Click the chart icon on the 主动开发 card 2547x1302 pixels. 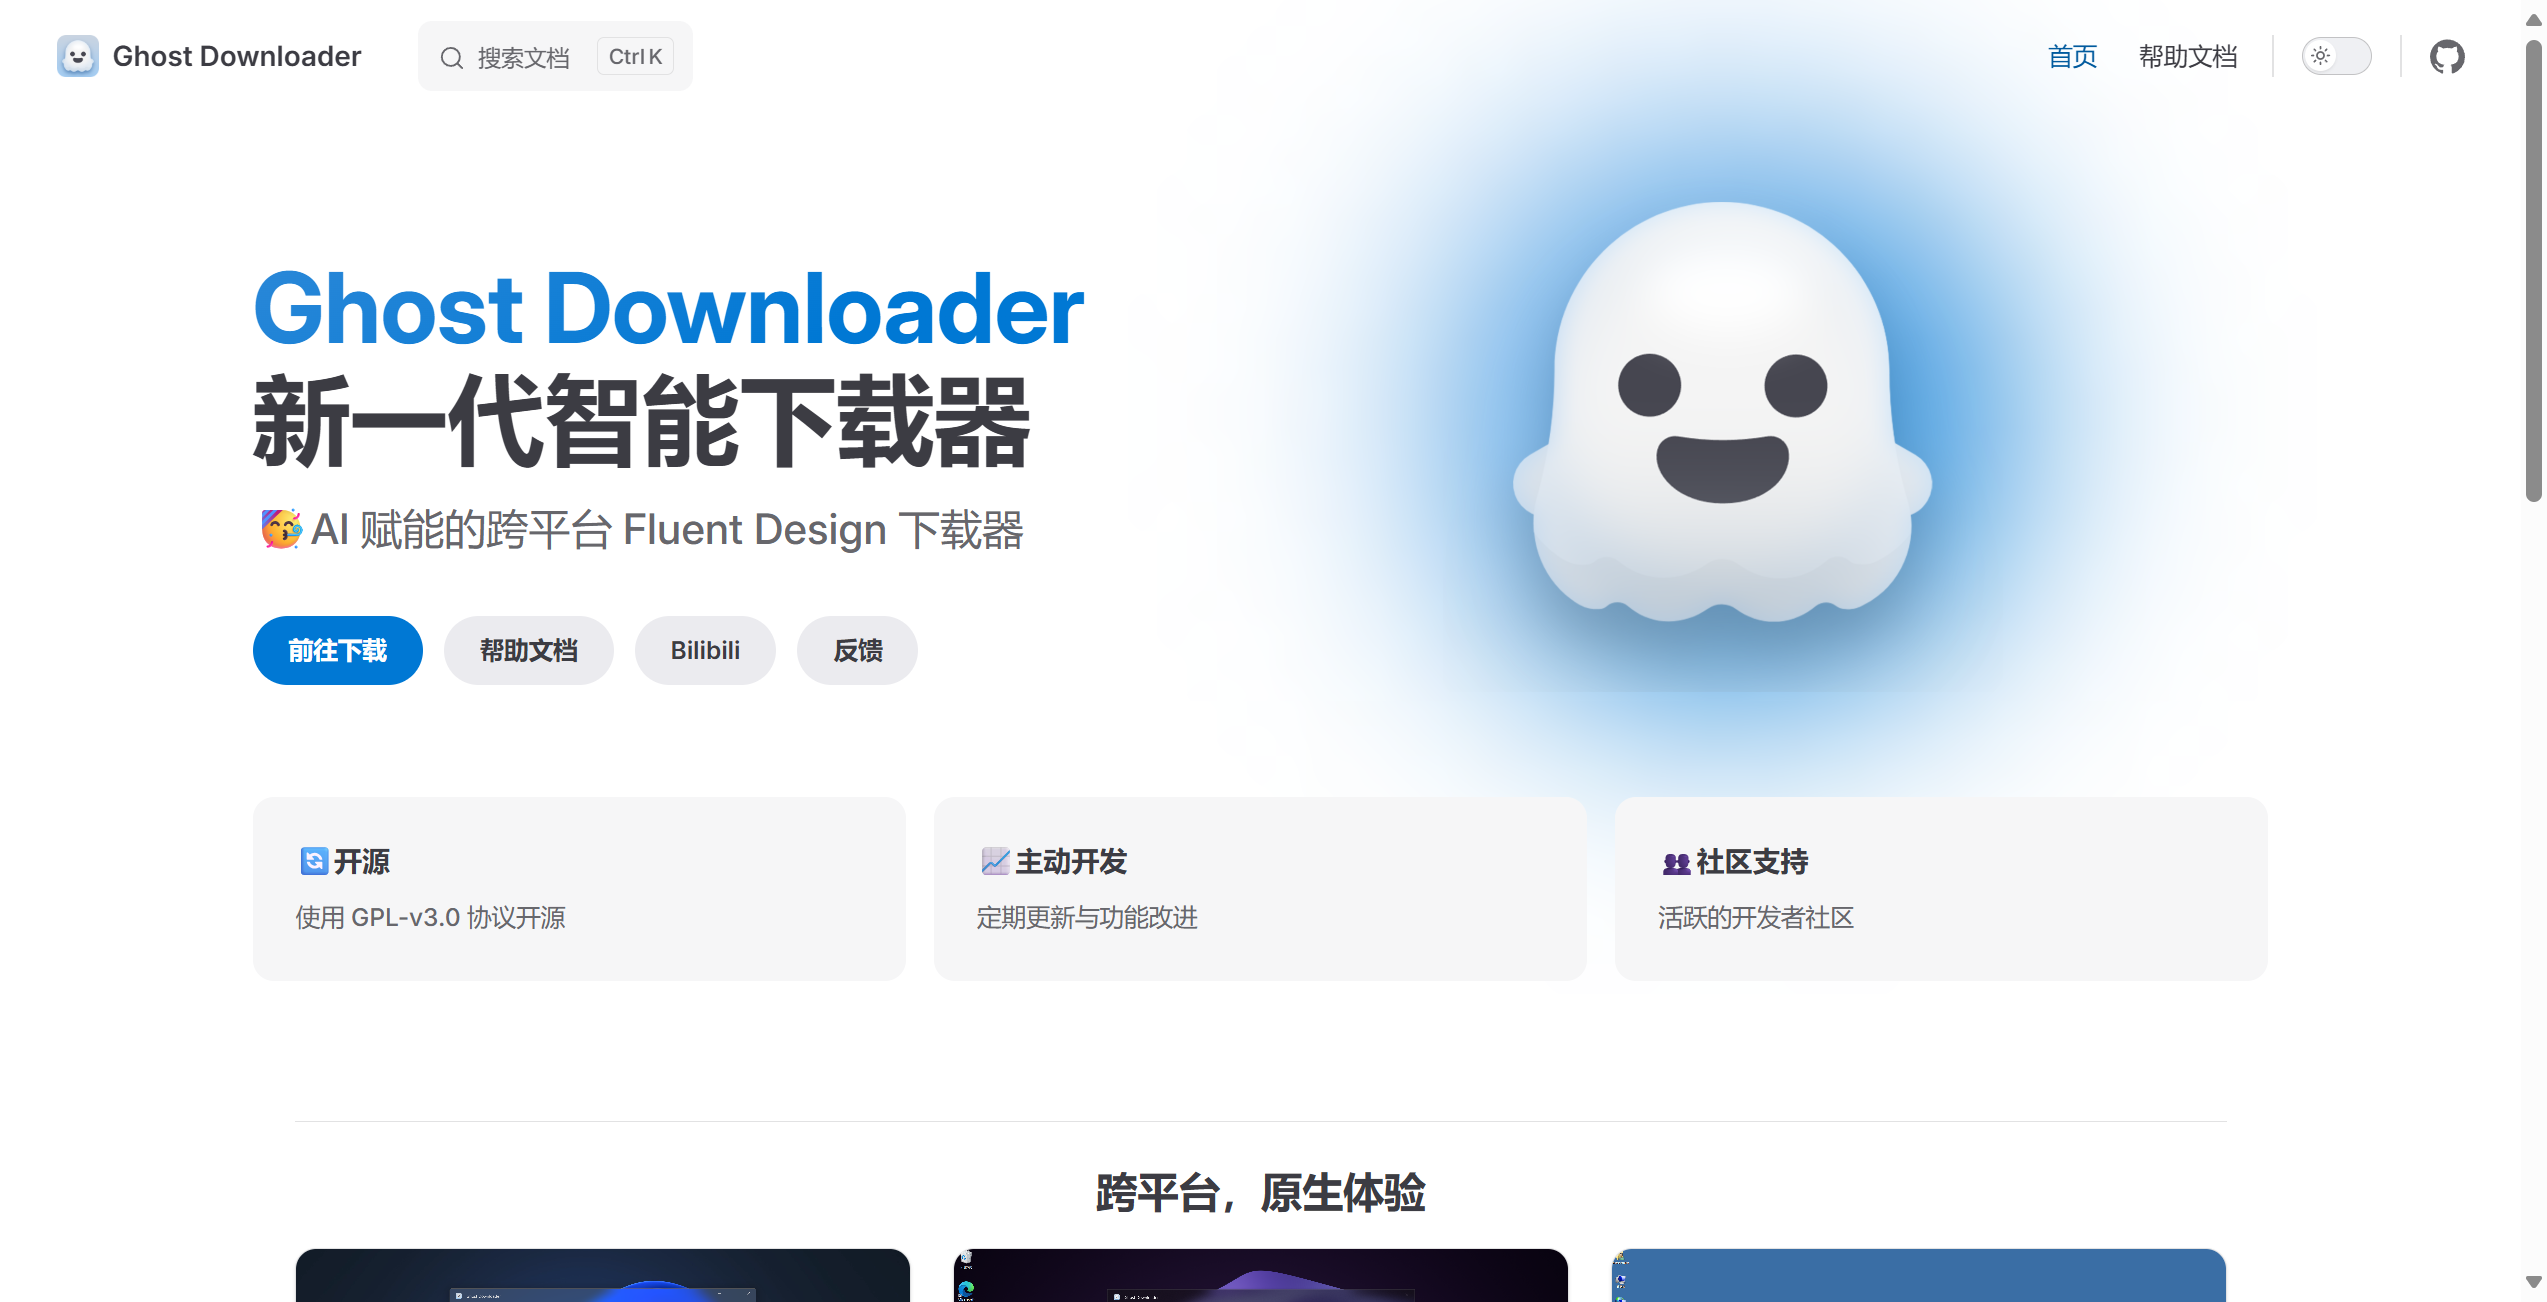tap(994, 861)
